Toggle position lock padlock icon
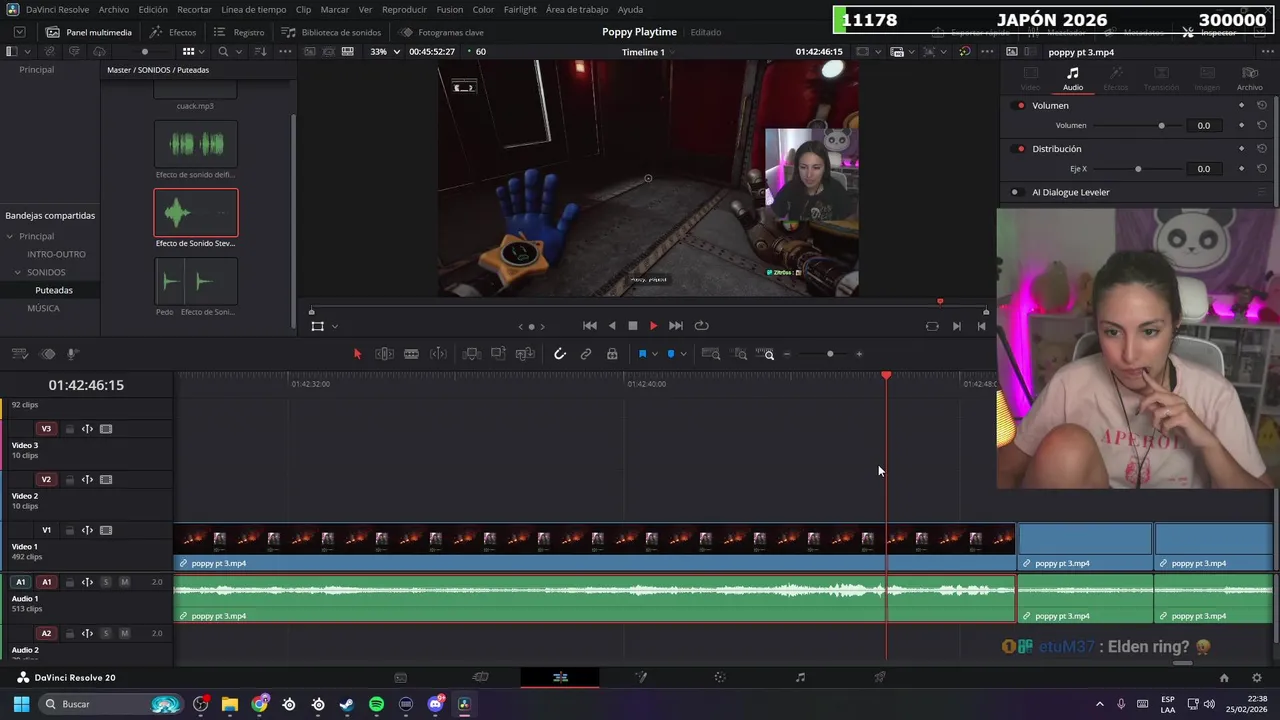Image resolution: width=1280 pixels, height=720 pixels. tap(612, 354)
